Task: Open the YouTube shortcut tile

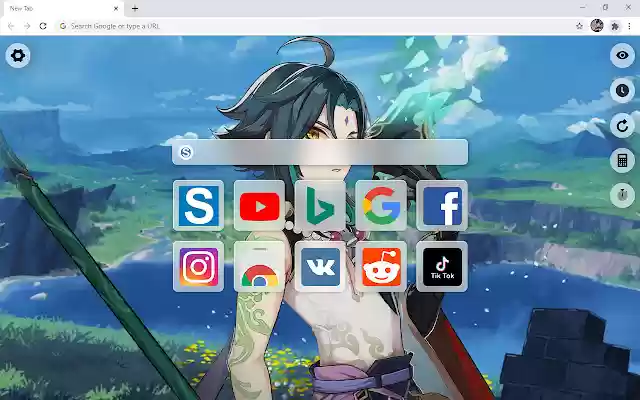Action: point(259,206)
